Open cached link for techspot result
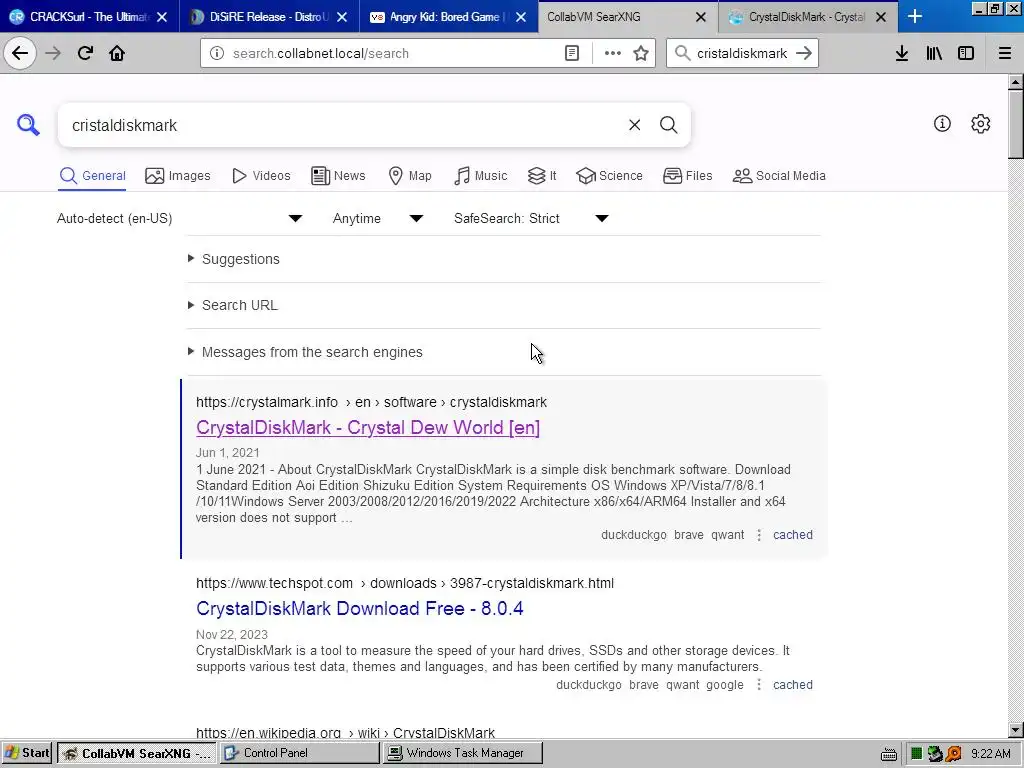Image resolution: width=1024 pixels, height=768 pixels. coord(793,684)
